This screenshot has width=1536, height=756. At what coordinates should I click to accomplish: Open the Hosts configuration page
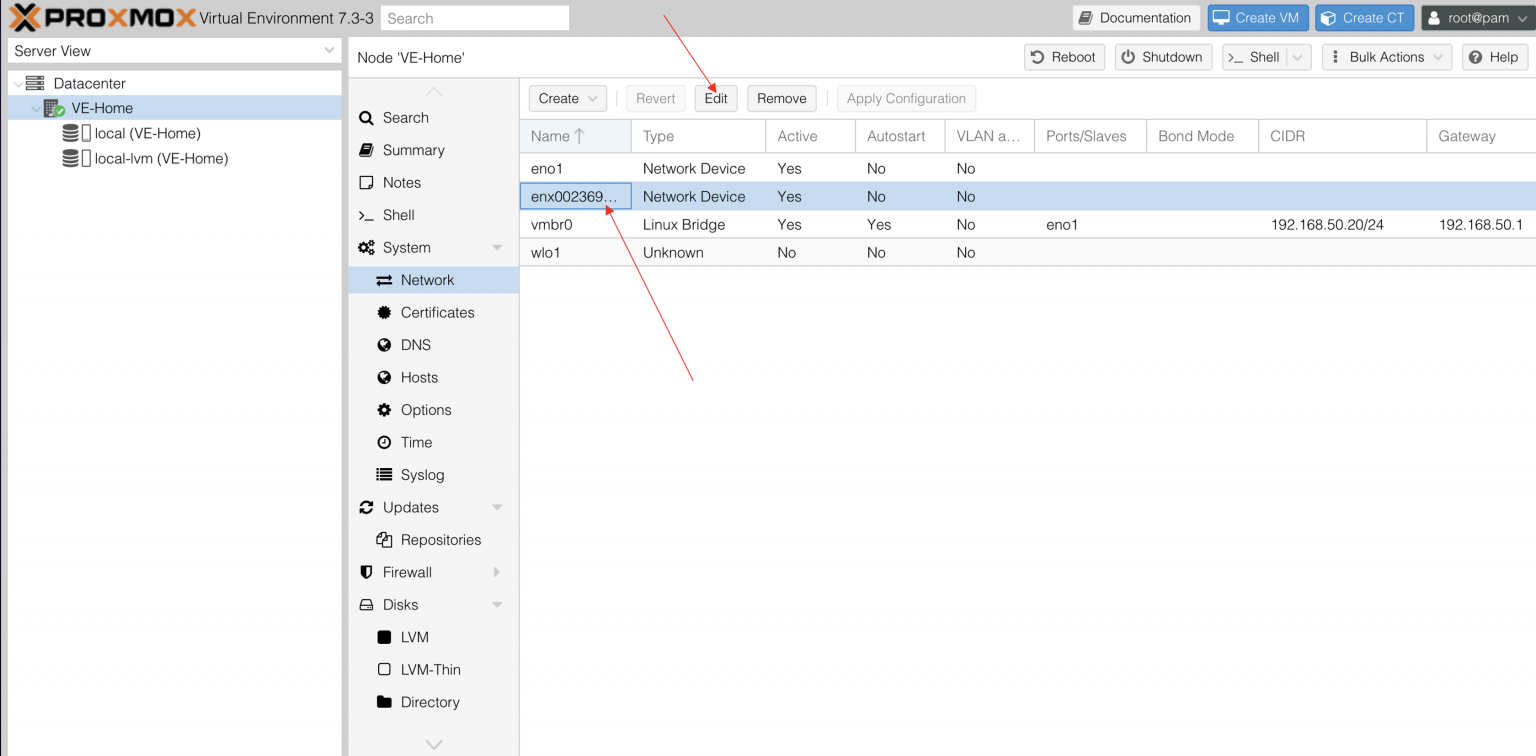pos(418,377)
